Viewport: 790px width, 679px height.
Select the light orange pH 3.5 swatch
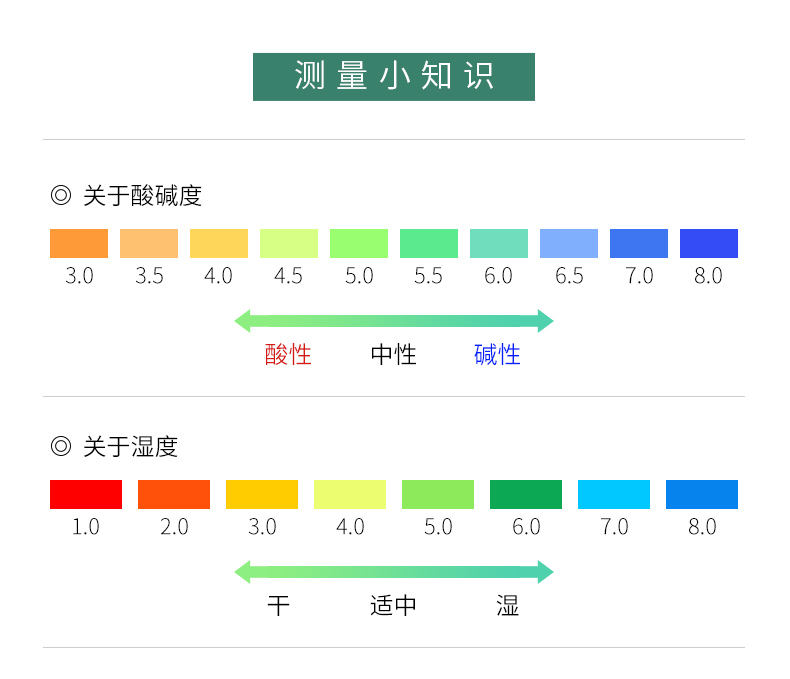[149, 244]
